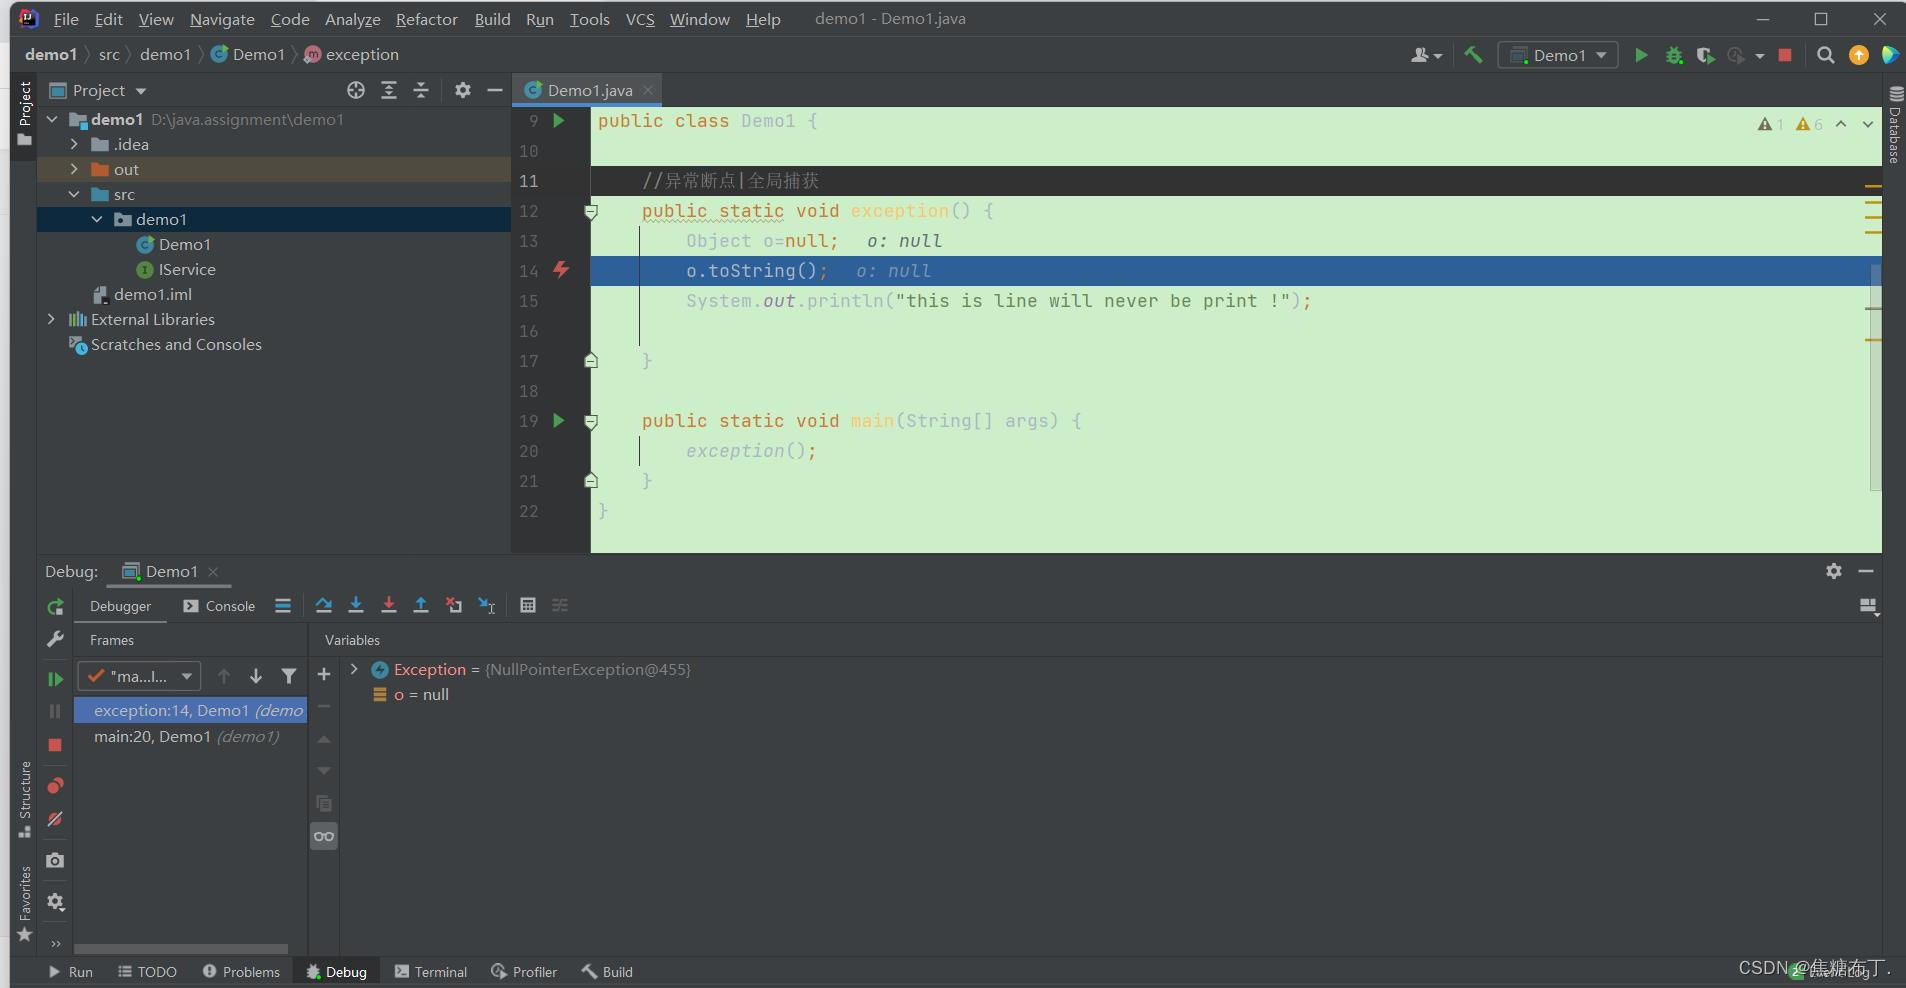Run Demo1 with Coverage icon
The width and height of the screenshot is (1906, 988).
(1706, 55)
